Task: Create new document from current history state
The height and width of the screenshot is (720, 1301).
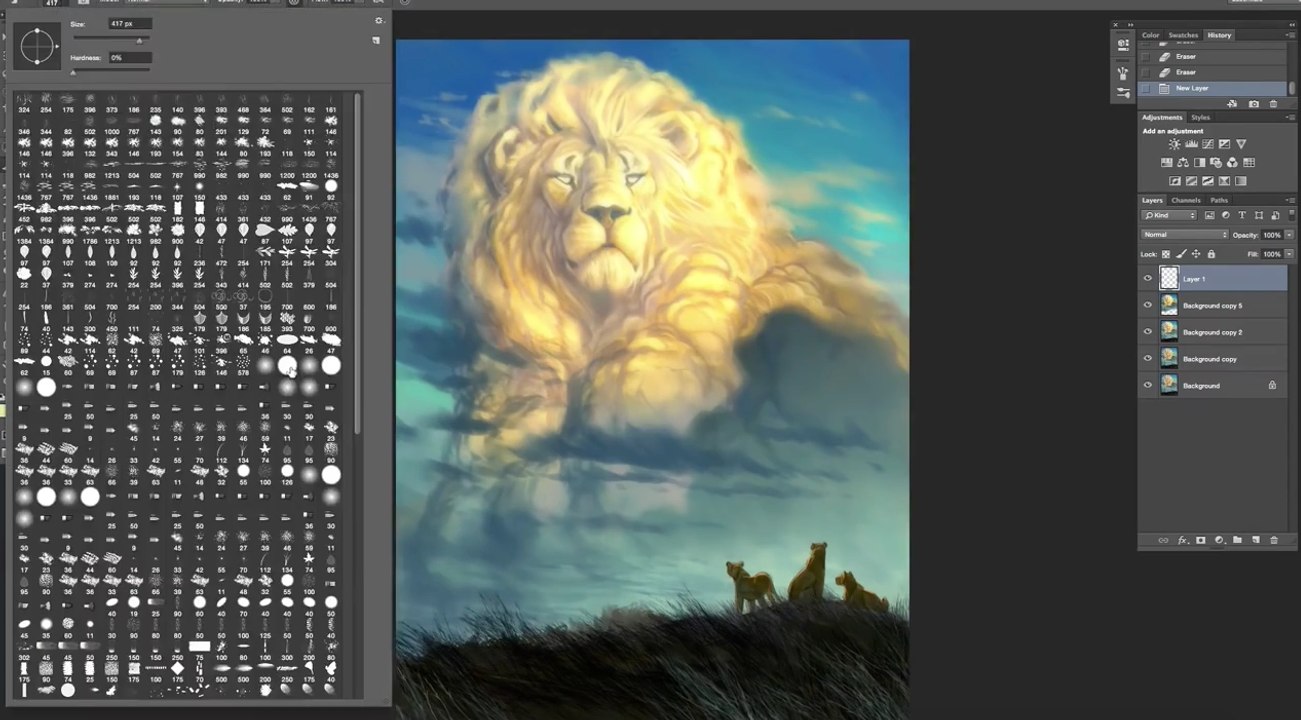Action: pyautogui.click(x=1234, y=104)
